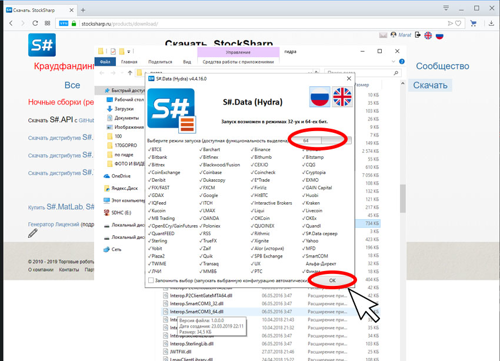This screenshot has height=361, width=500.
Task: Confirm the dialog with OK
Action: coord(332,280)
